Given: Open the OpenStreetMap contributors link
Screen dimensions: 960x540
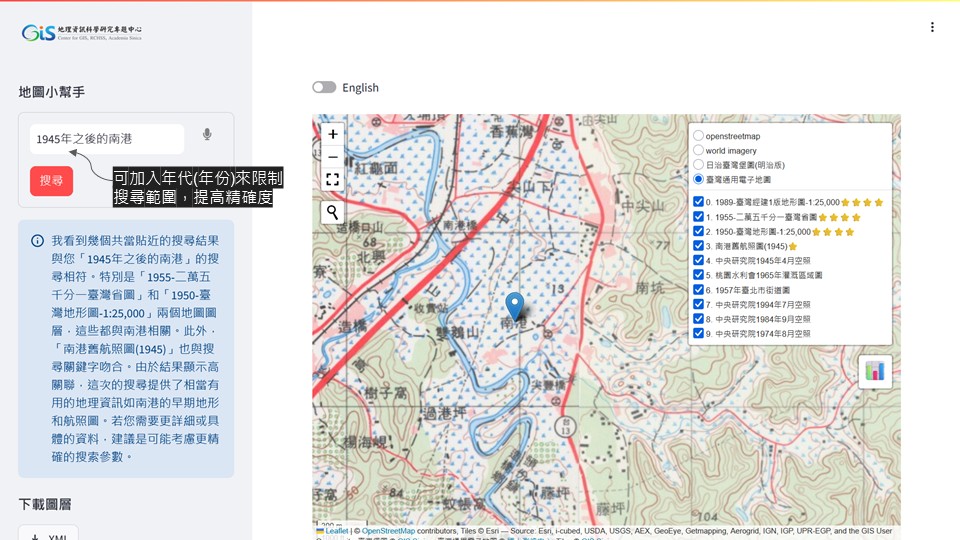Looking at the screenshot, I should pyautogui.click(x=388, y=531).
